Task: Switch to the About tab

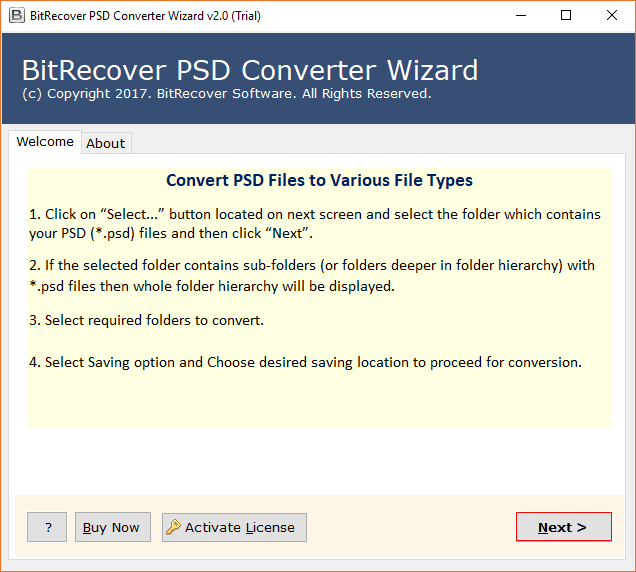Action: point(106,143)
